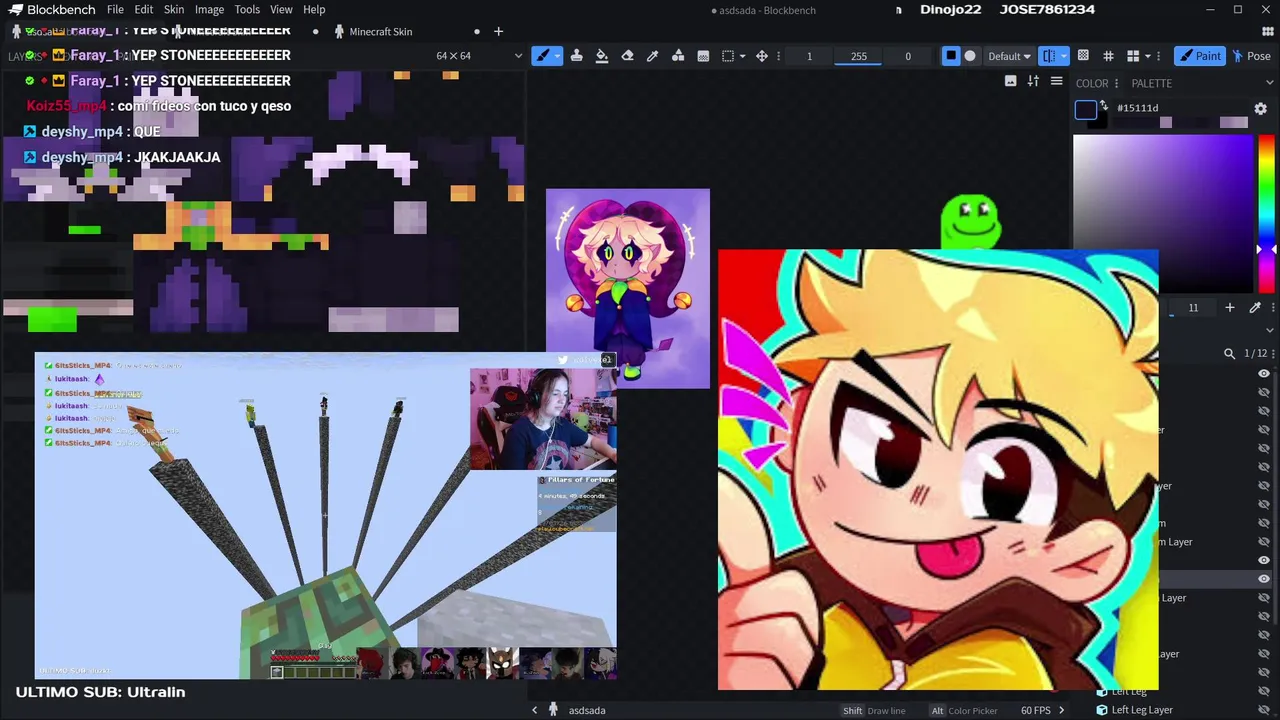Select the Draw Shape tool
This screenshot has height=720, width=1280.
678,56
